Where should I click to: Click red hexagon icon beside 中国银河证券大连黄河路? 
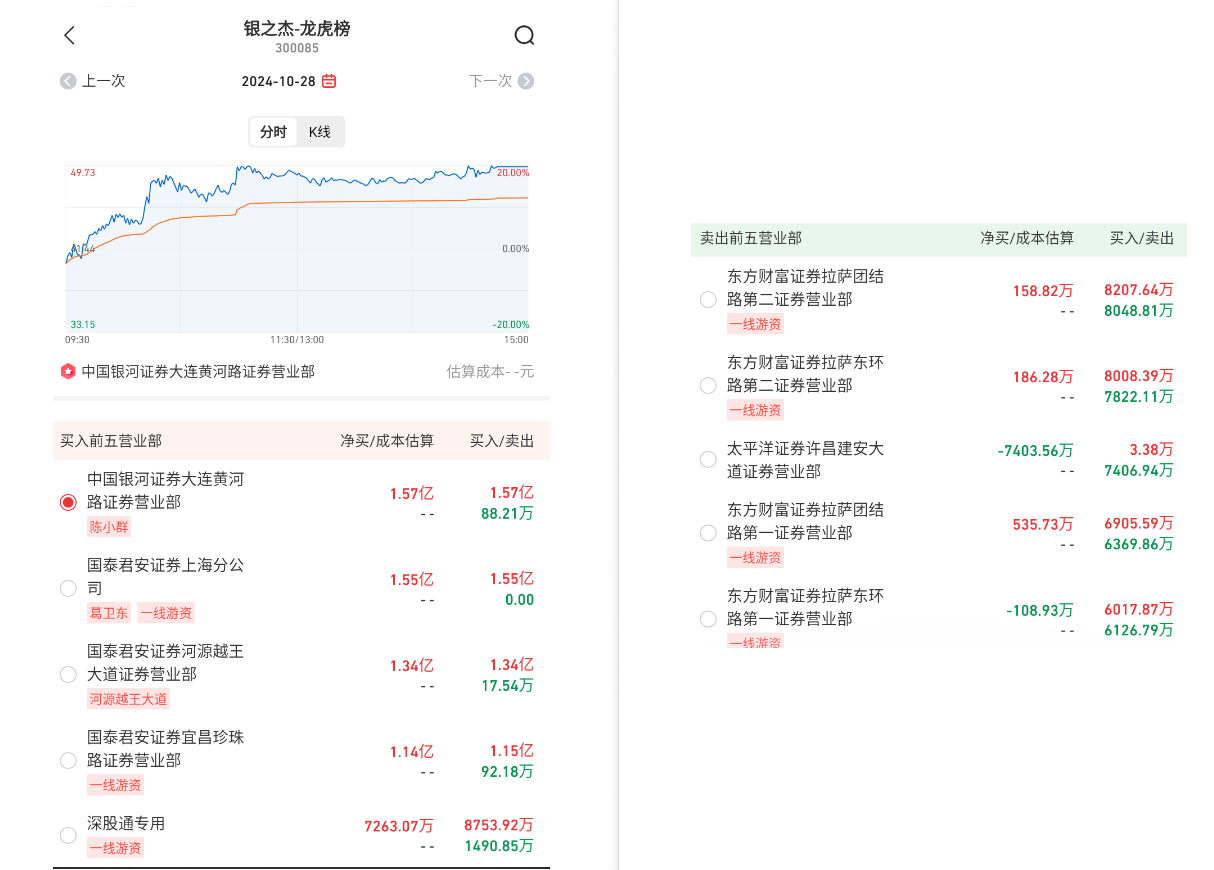pyautogui.click(x=68, y=371)
